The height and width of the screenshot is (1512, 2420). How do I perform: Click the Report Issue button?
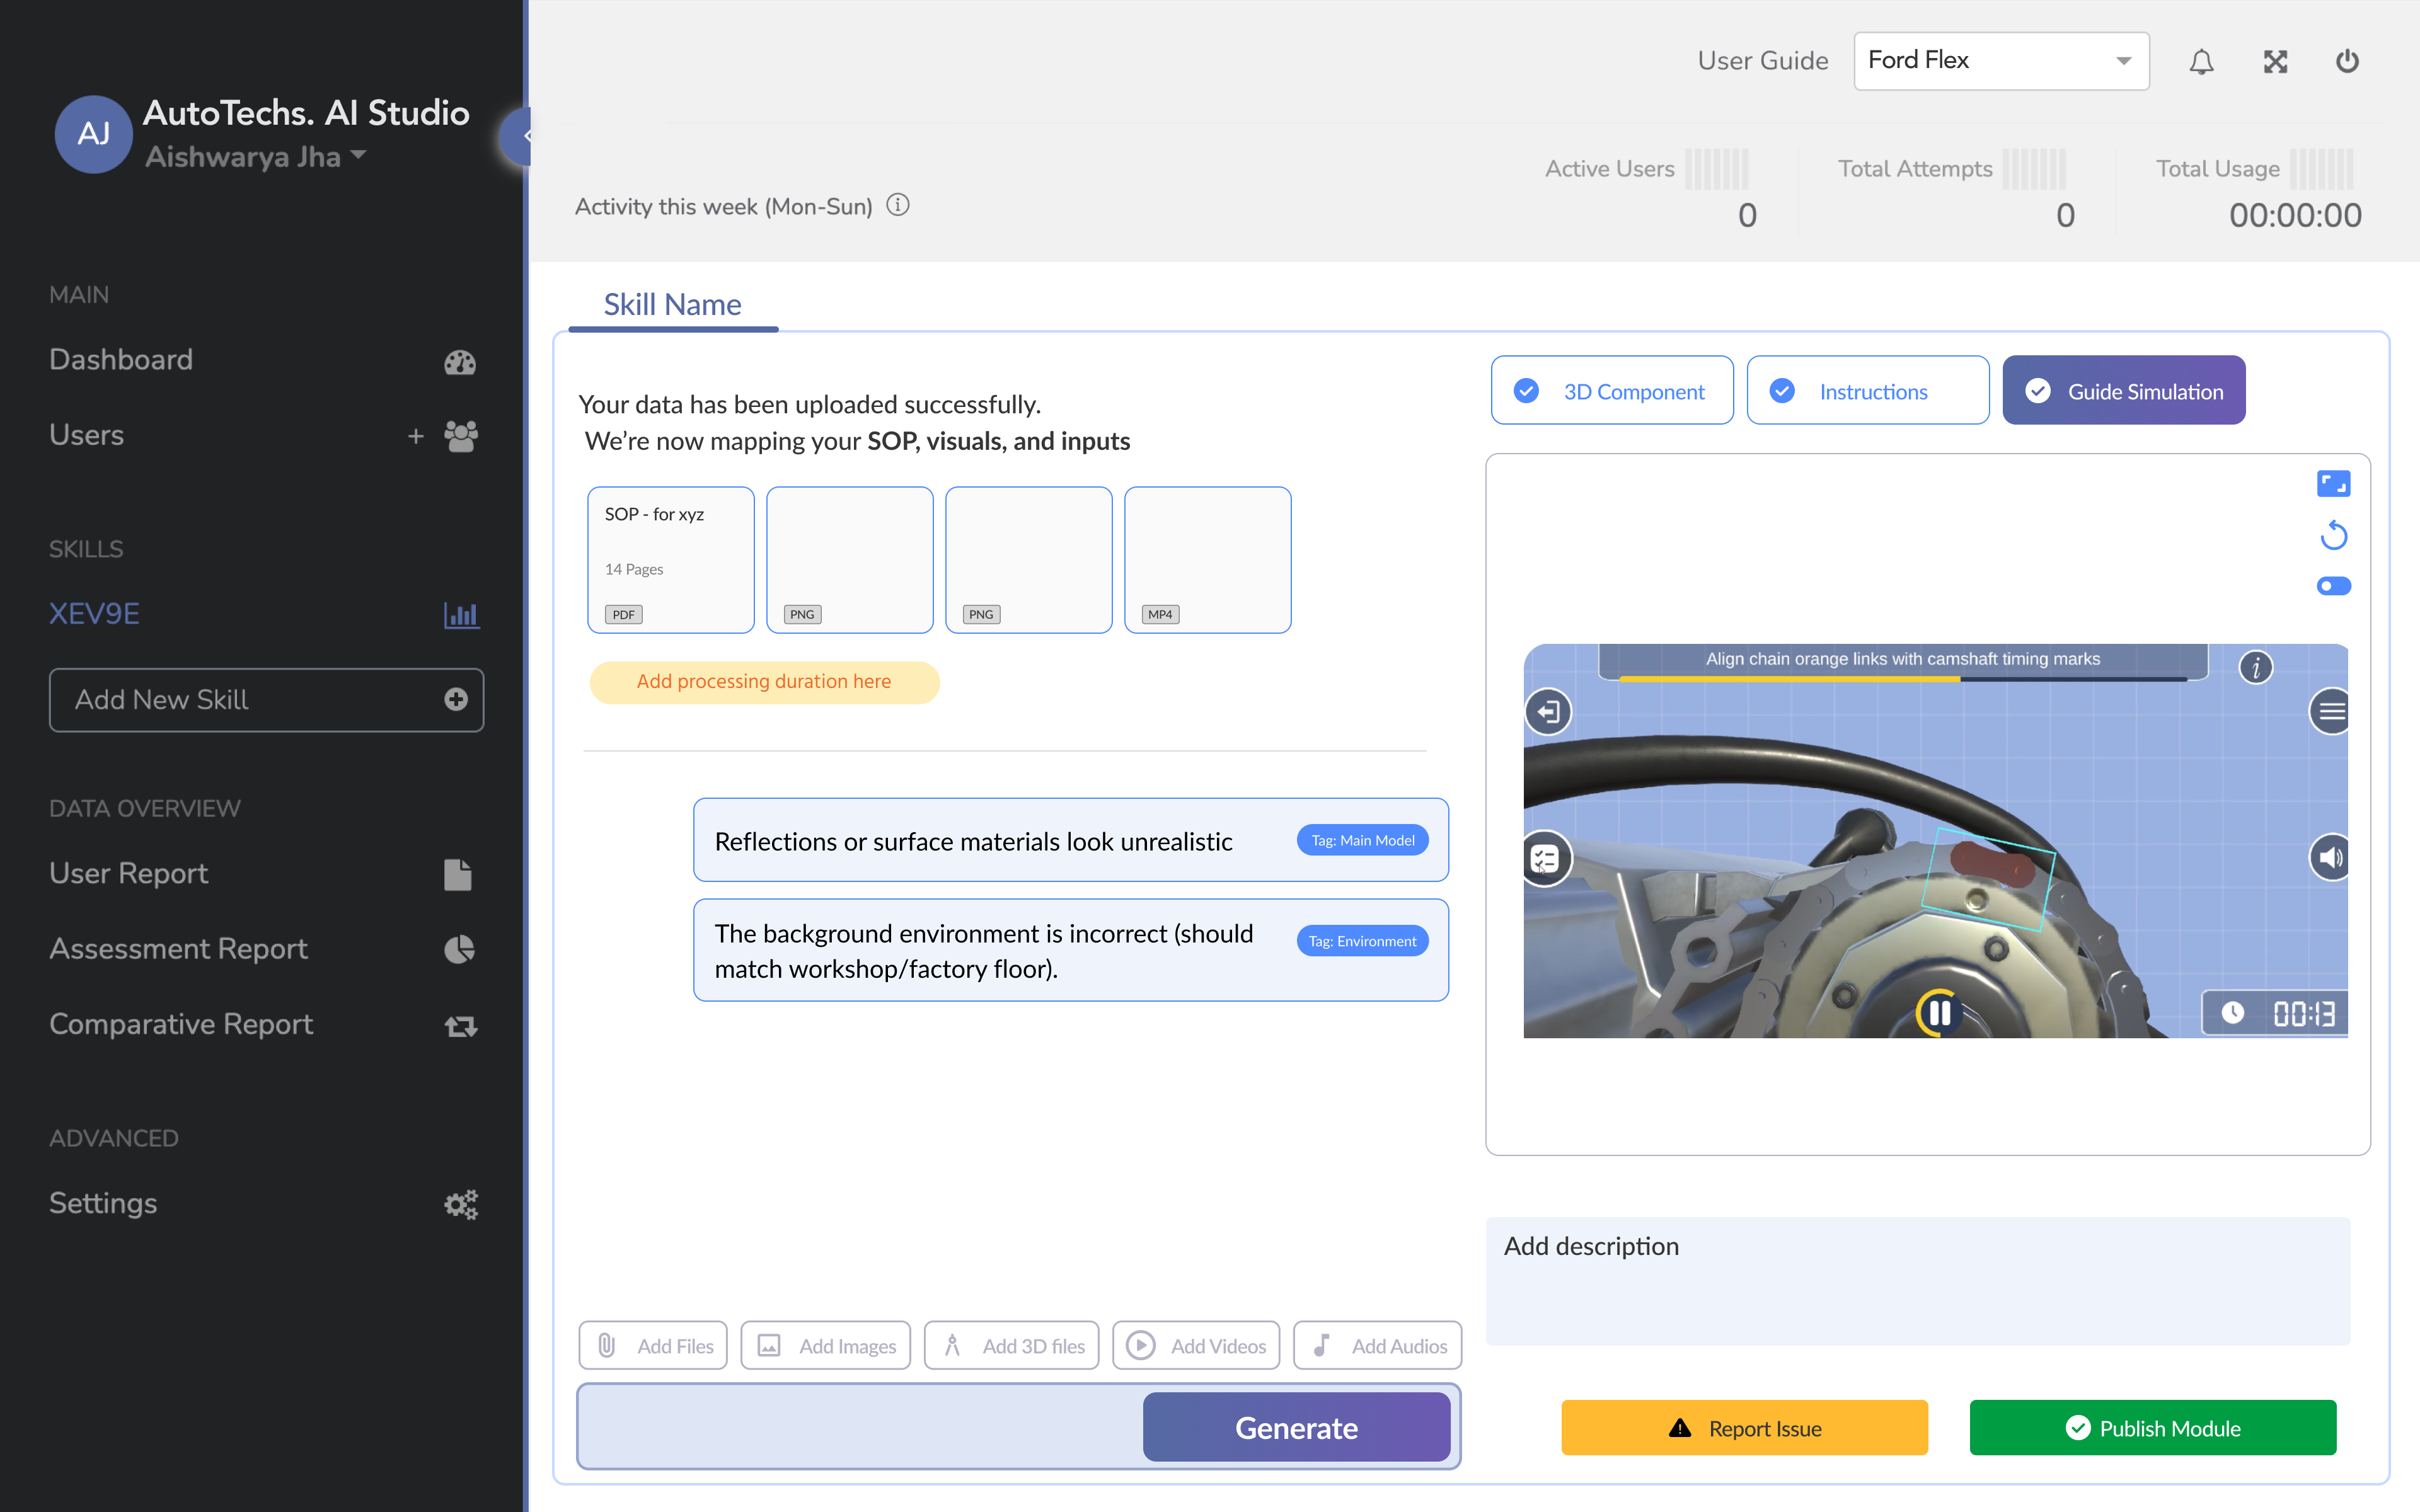(1745, 1428)
